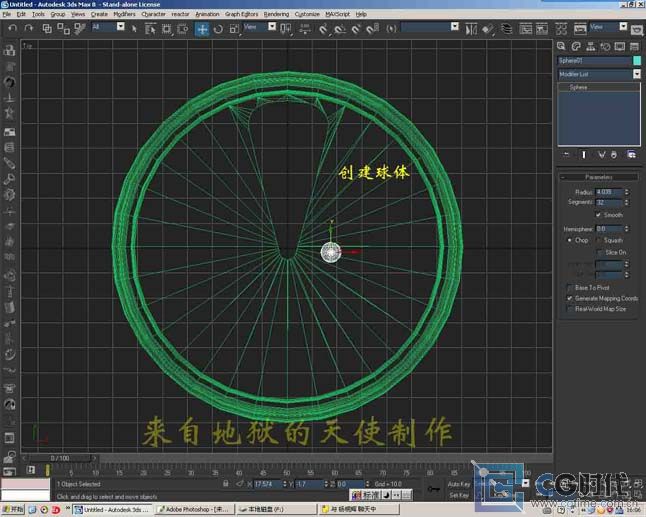
Task: Select the Bind to Space Warp tool
Action: point(80,28)
